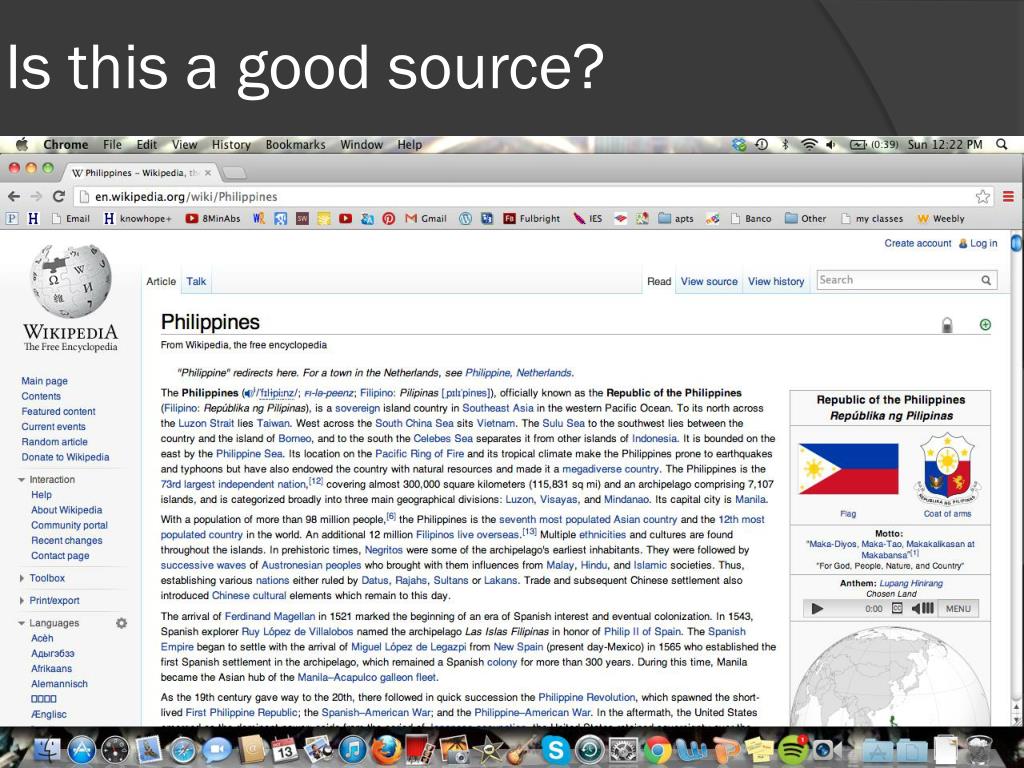This screenshot has height=768, width=1024.
Task: Expand the Toolbox sidebar section
Action: pos(22,578)
